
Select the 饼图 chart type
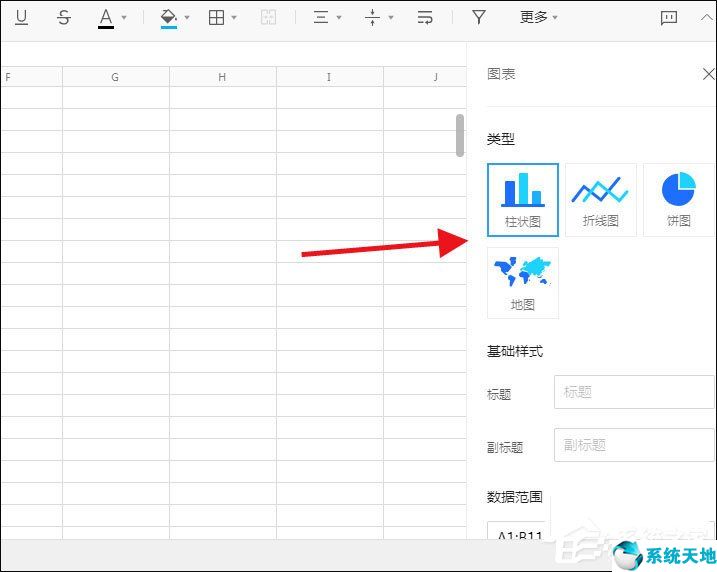point(679,200)
